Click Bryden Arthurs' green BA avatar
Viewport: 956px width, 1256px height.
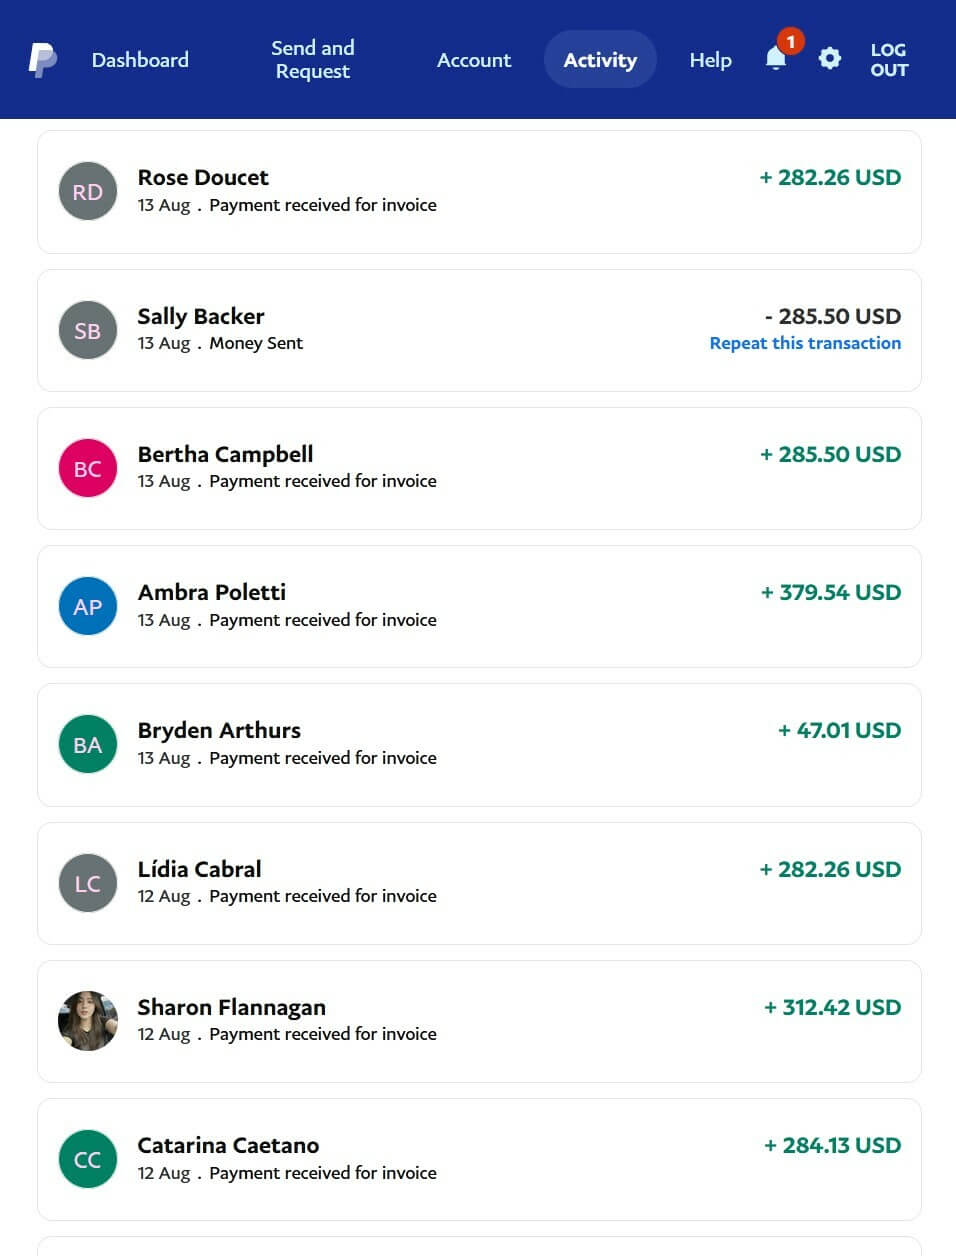tap(88, 744)
